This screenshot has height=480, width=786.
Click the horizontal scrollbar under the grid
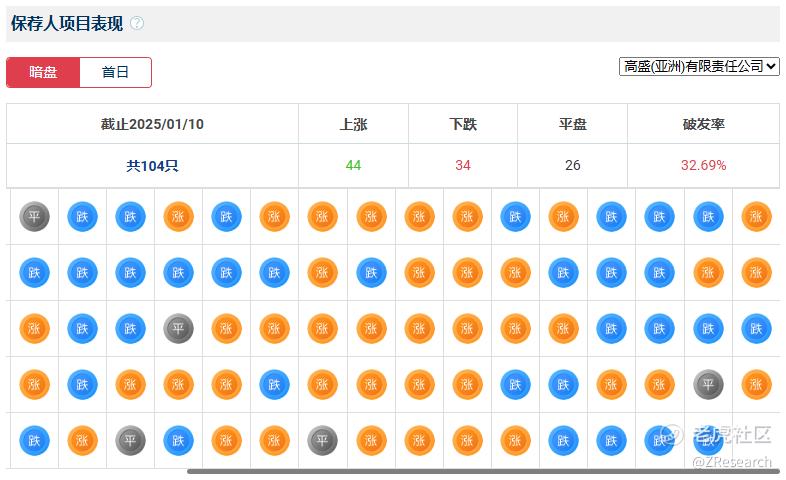[x=480, y=471]
